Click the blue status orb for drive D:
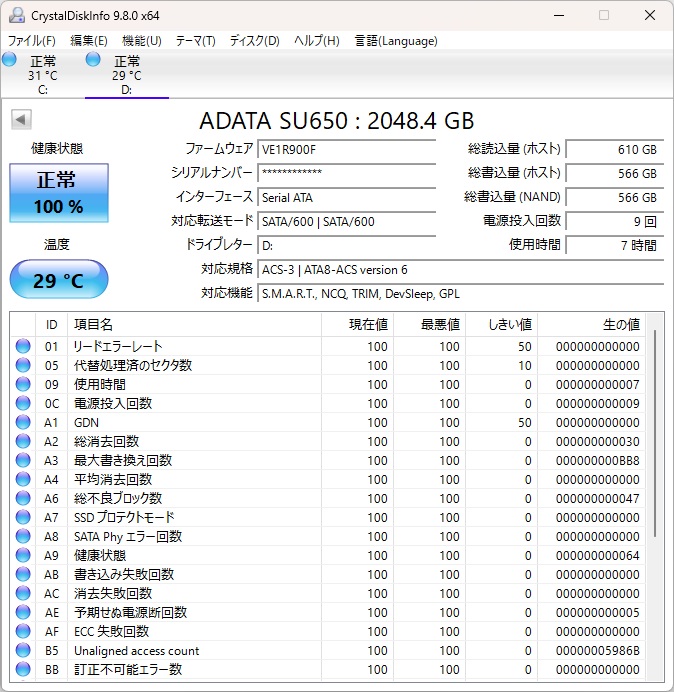The width and height of the screenshot is (674, 692). pyautogui.click(x=93, y=59)
